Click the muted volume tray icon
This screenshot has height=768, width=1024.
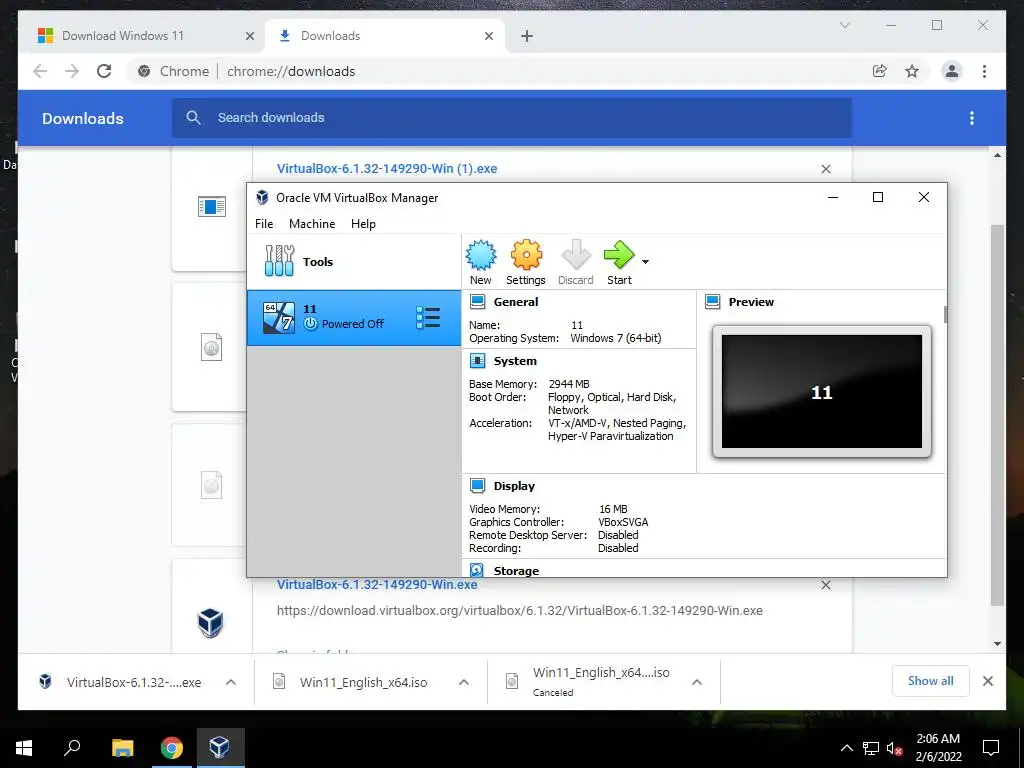(x=894, y=748)
